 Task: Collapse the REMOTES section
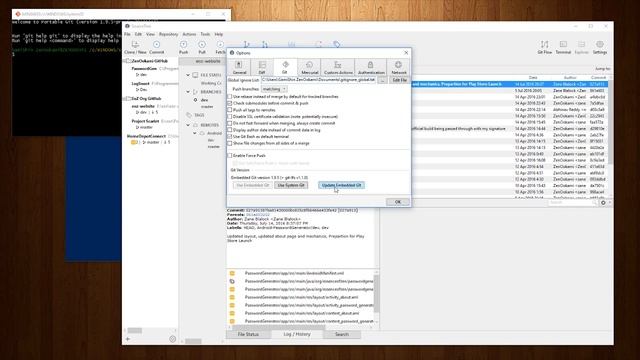pyautogui.click(x=188, y=125)
